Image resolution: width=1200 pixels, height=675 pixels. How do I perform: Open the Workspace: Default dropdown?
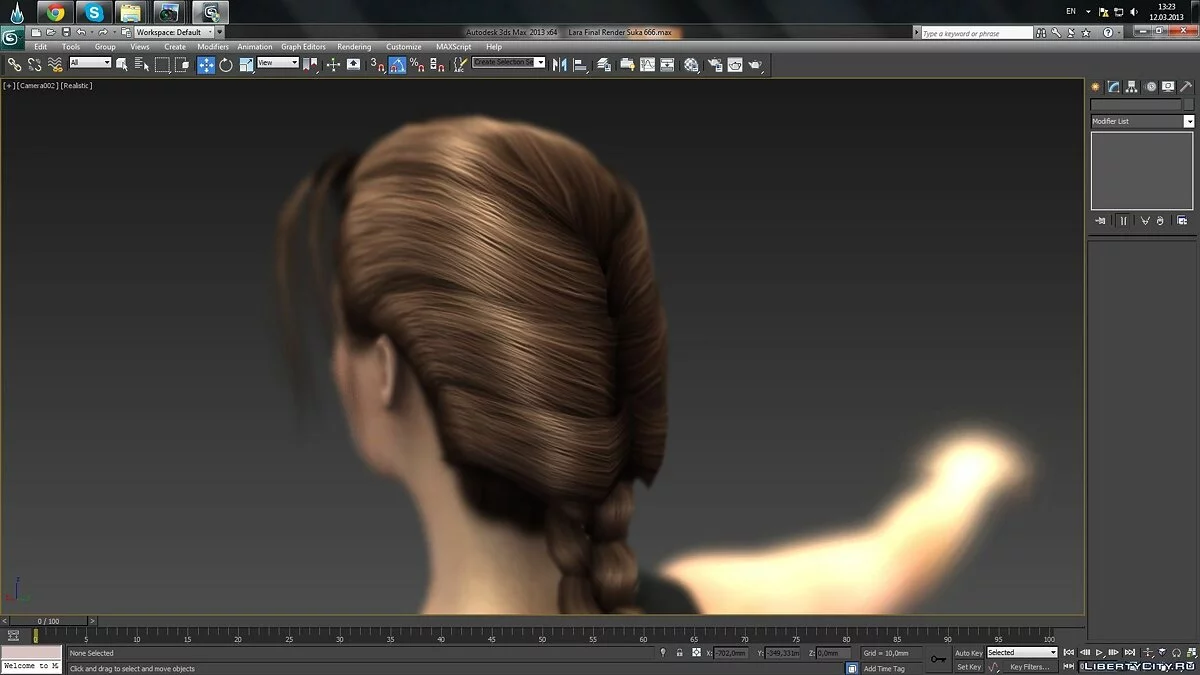coord(174,32)
